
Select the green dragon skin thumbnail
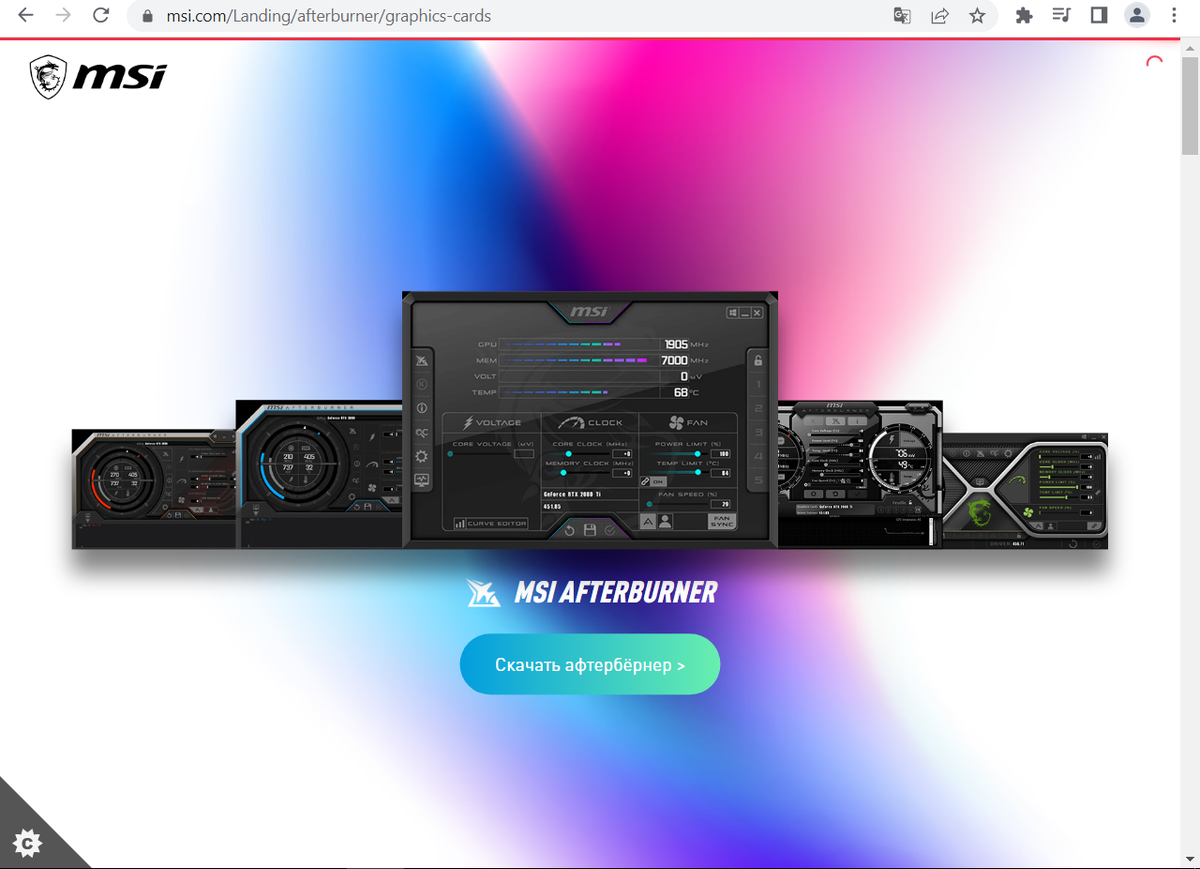(x=1025, y=491)
